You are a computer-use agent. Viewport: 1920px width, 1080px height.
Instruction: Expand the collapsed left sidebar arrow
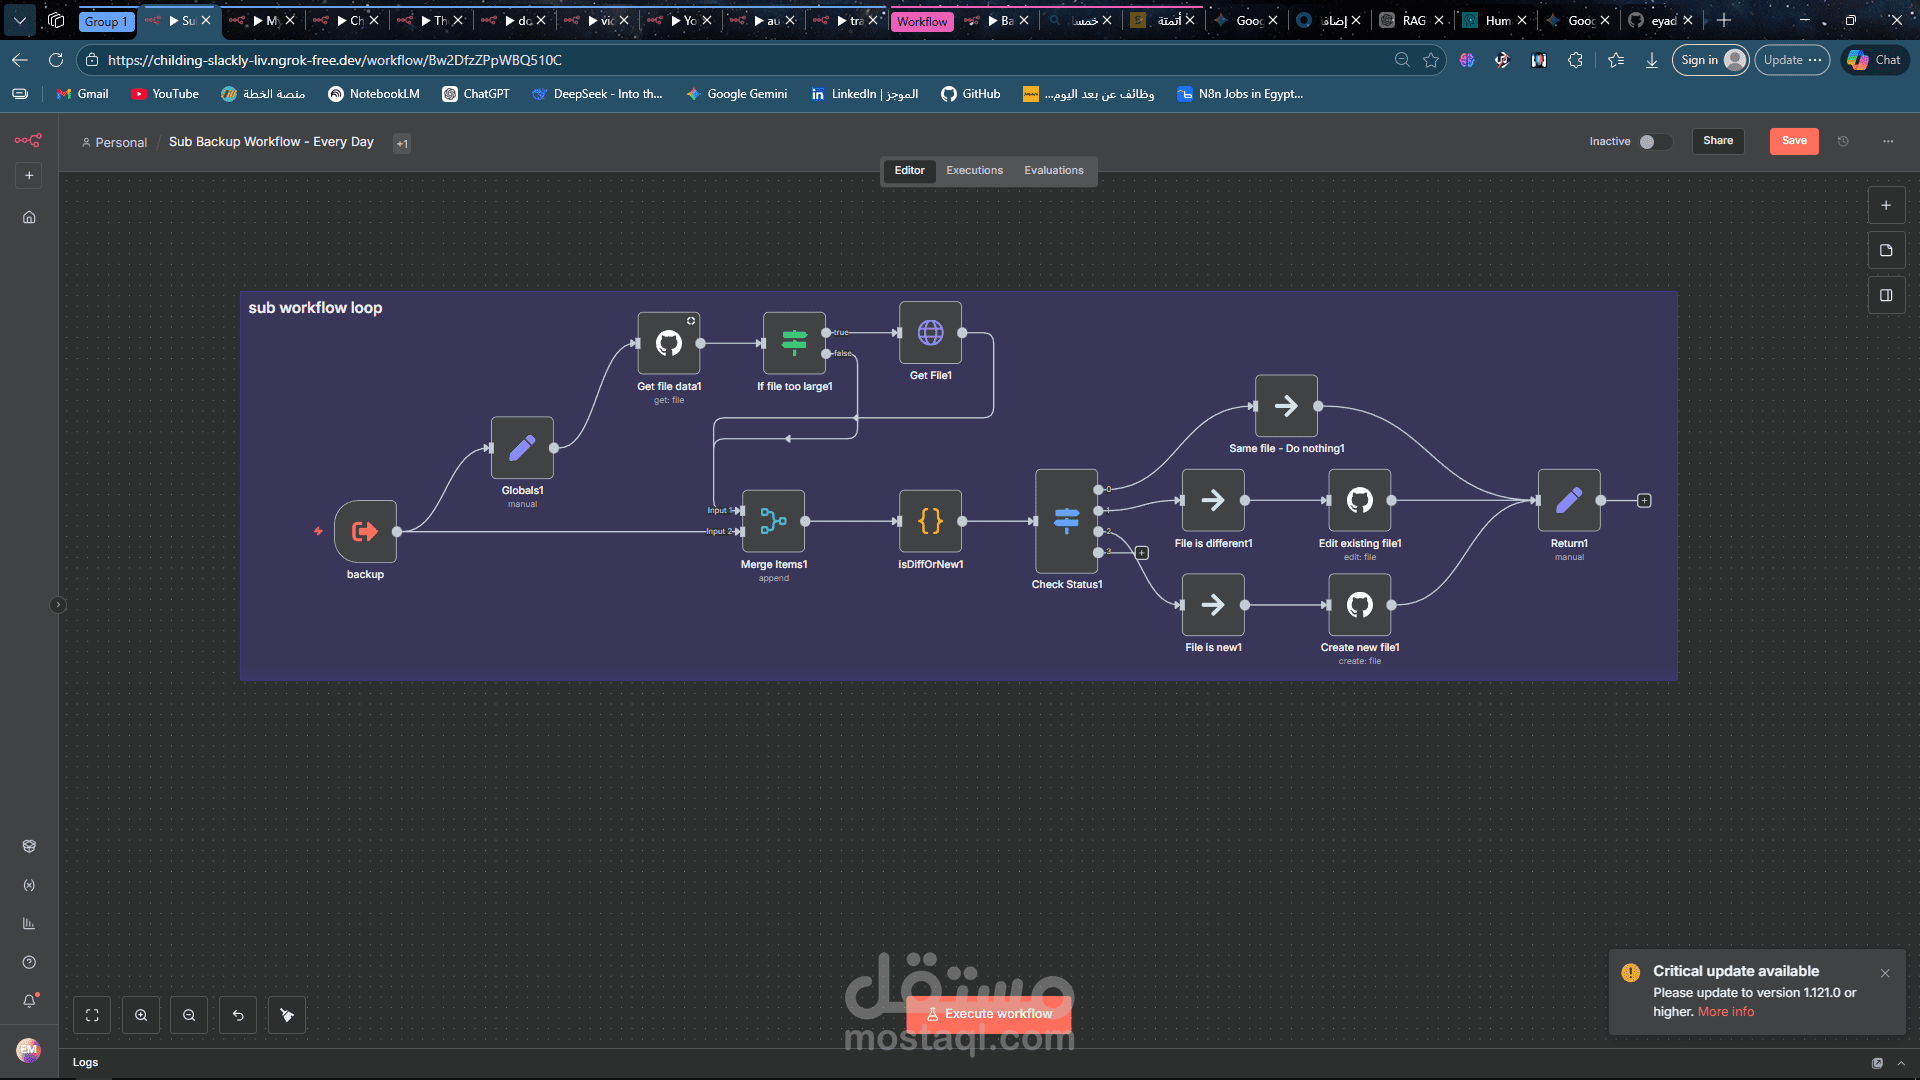(x=58, y=604)
